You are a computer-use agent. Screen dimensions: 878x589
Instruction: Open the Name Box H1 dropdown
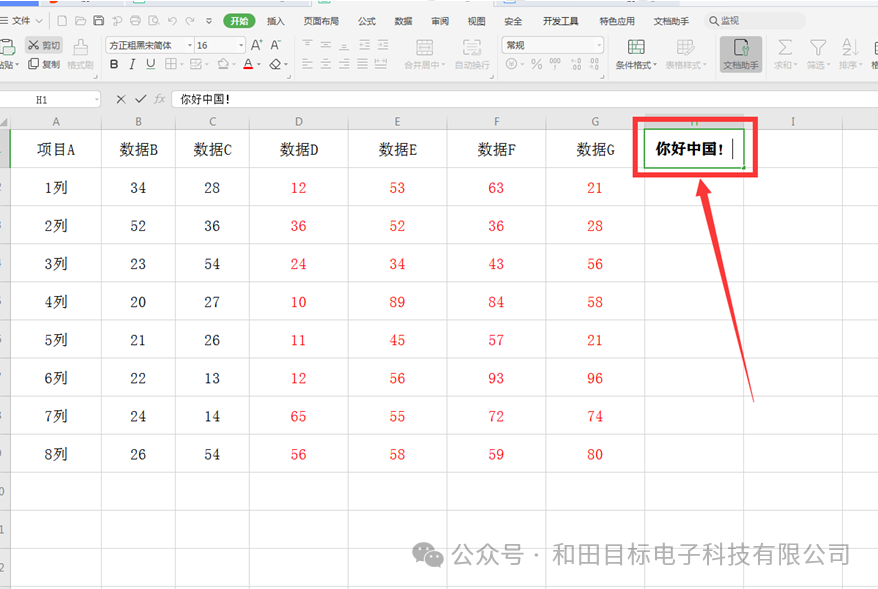[97, 100]
